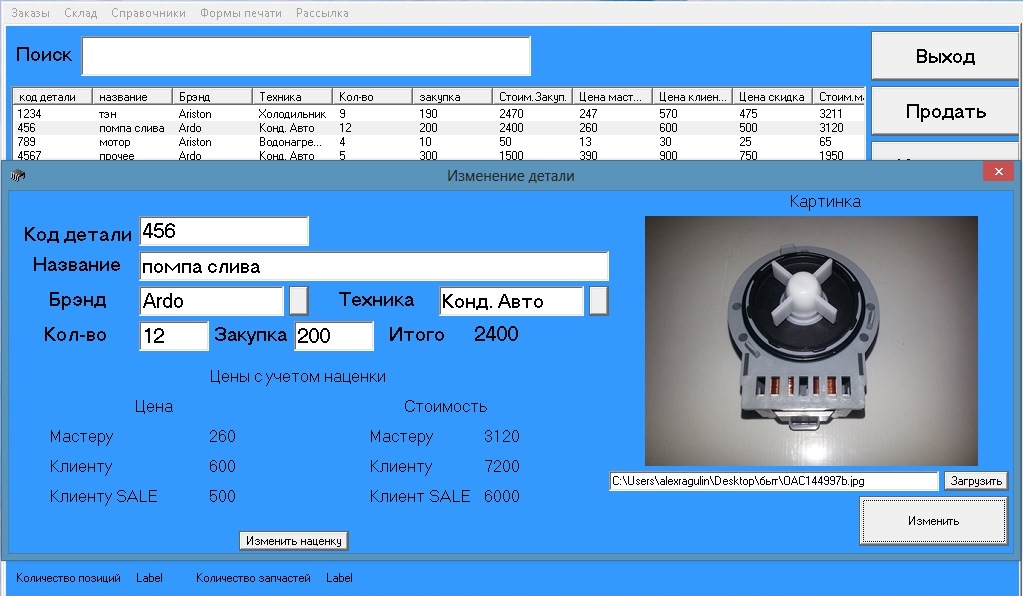Click the Изменить наценку button

(294, 541)
